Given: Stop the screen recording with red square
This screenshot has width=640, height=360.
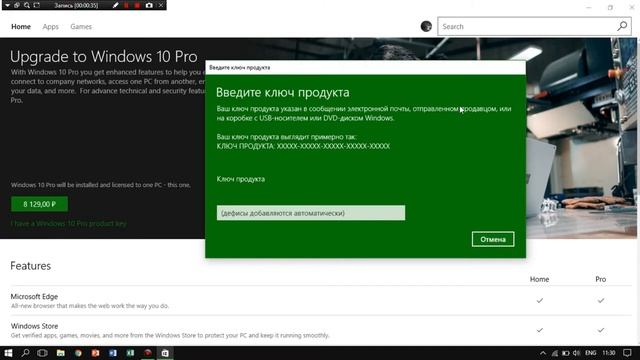Looking at the screenshot, I should (x=137, y=5).
